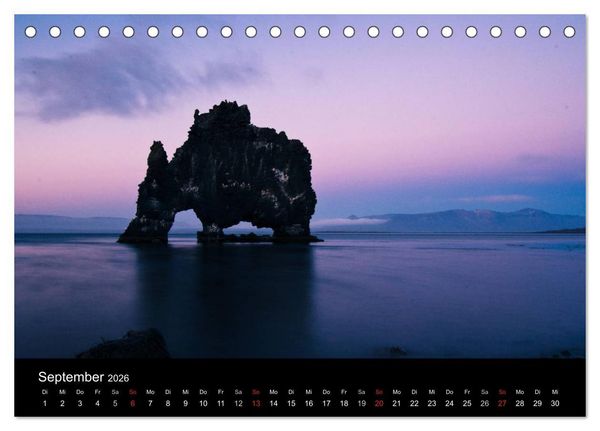This screenshot has height=431, width=600.
Task: Select date 16 in the calendar row
Action: [x=309, y=403]
